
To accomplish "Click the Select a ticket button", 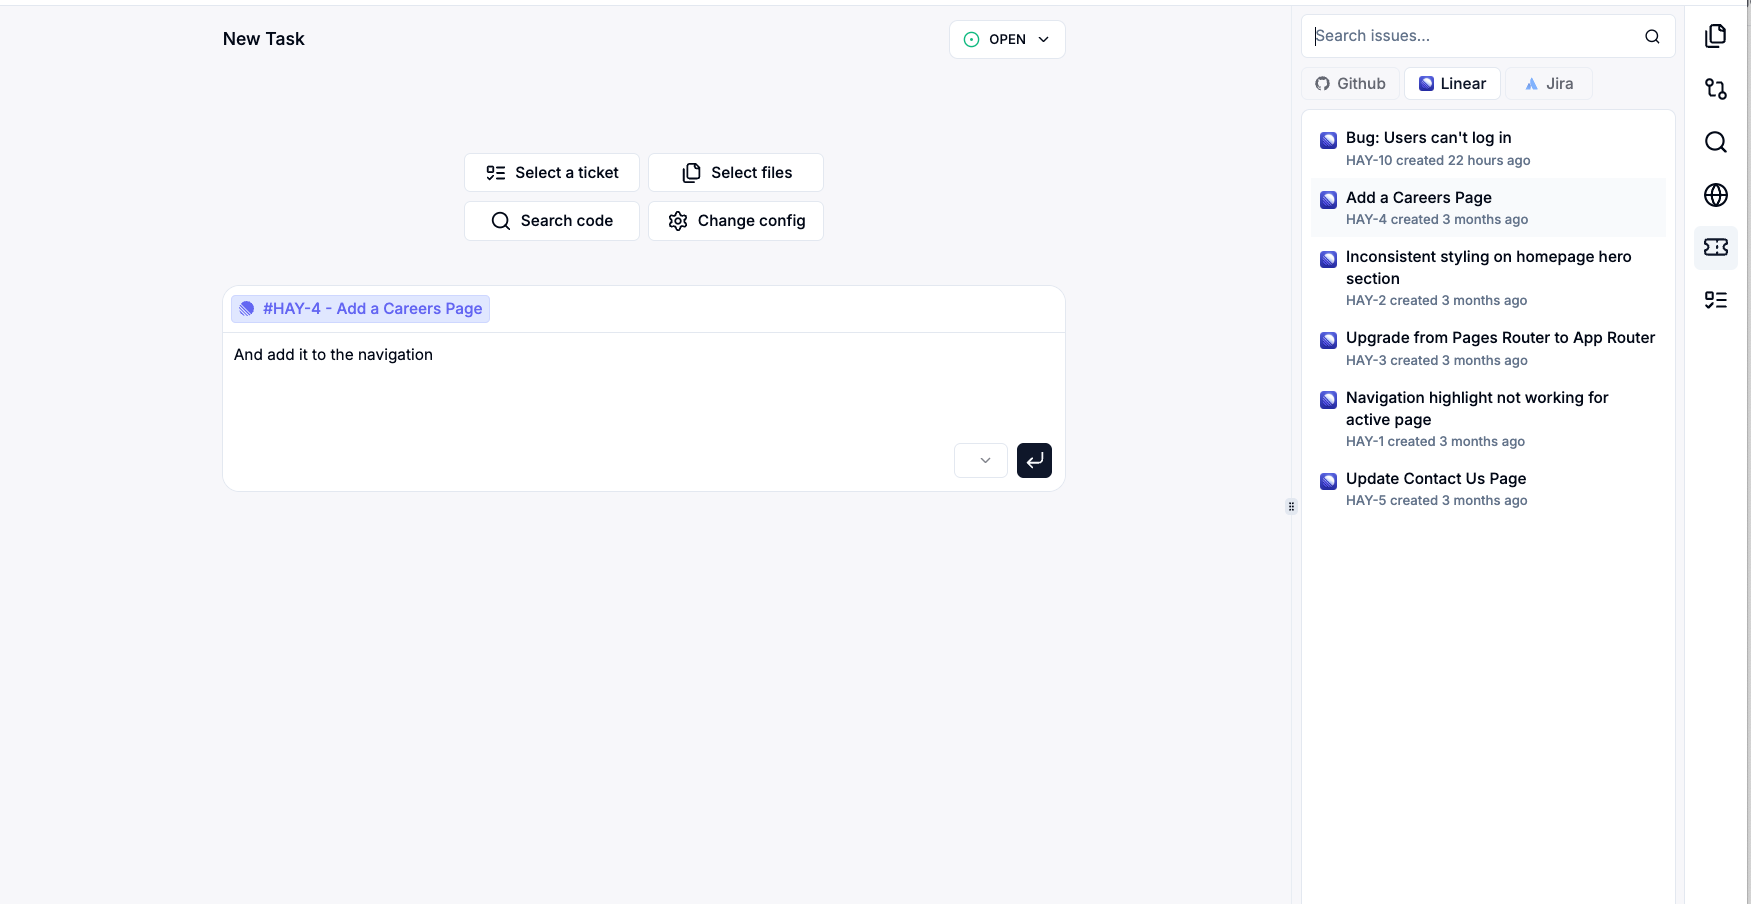I will point(552,173).
